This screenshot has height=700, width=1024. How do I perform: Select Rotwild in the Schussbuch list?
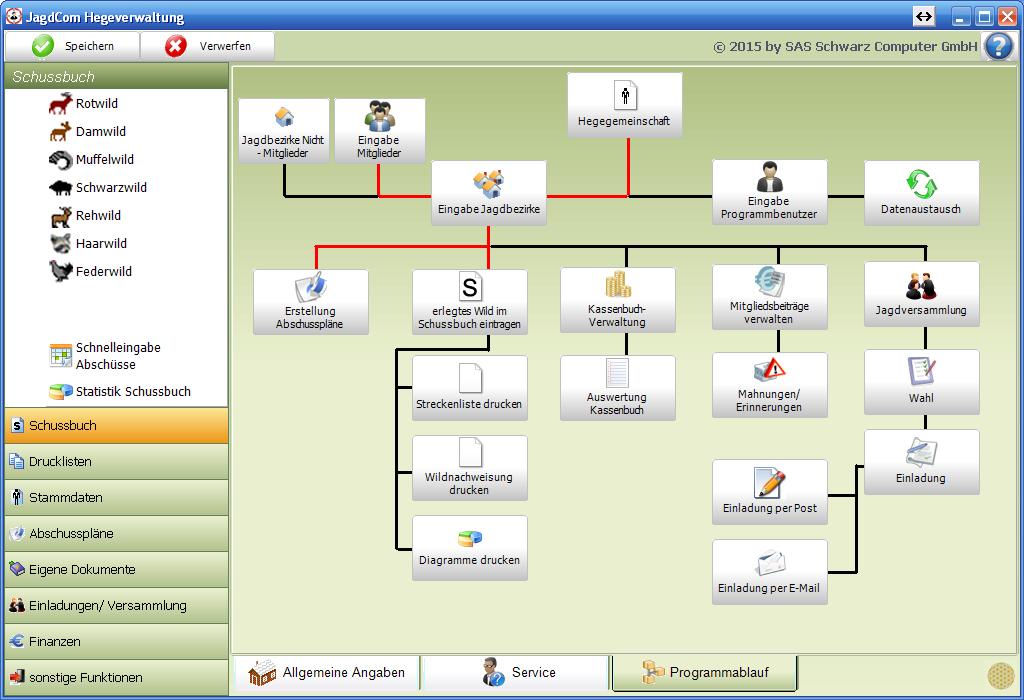click(x=96, y=104)
